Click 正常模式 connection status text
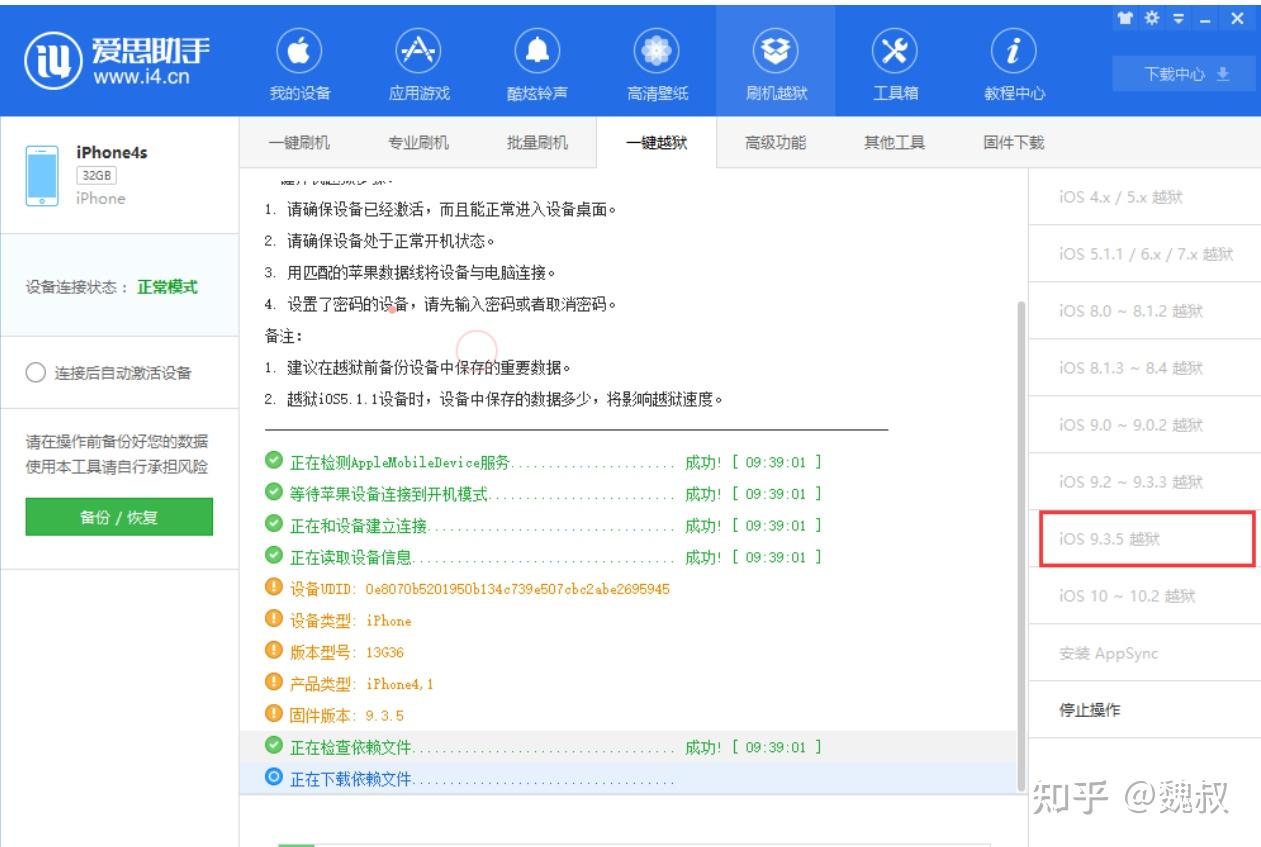This screenshot has height=847, width=1261. coord(167,287)
